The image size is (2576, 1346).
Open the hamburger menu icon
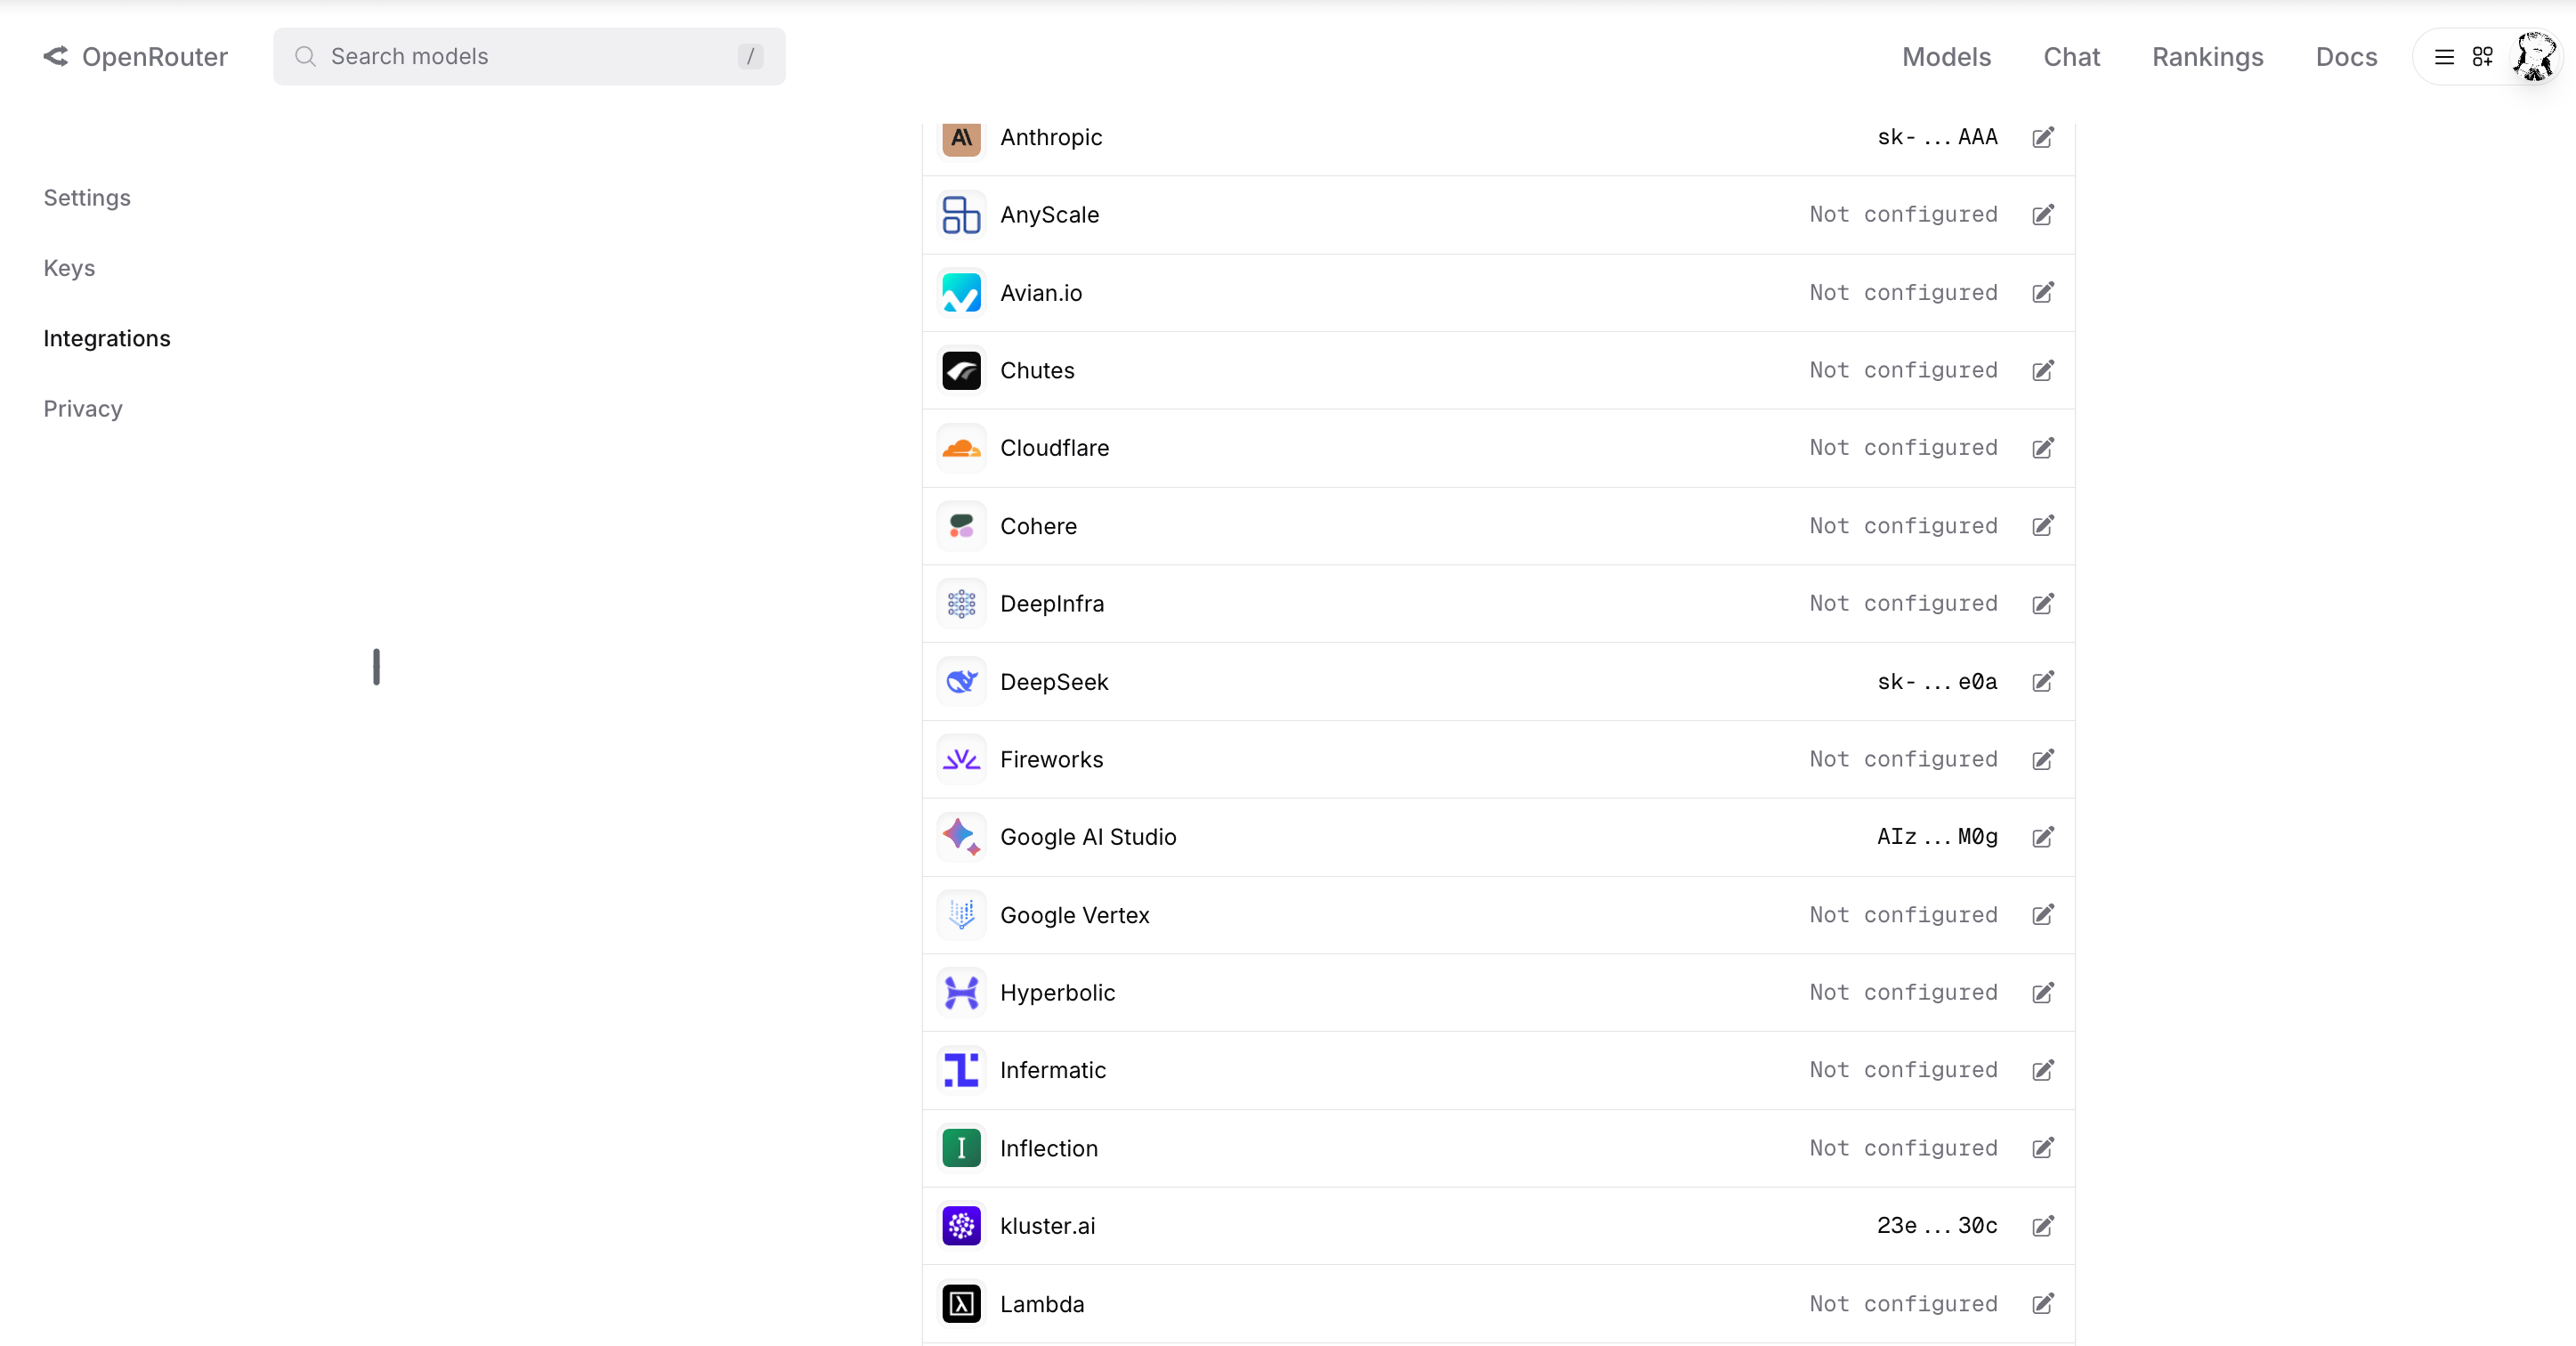coord(2443,57)
